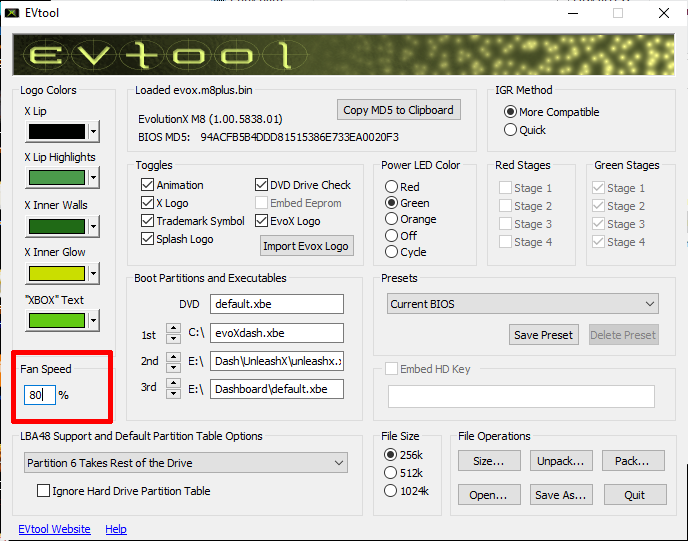
Task: Open the Help link
Action: [116, 529]
